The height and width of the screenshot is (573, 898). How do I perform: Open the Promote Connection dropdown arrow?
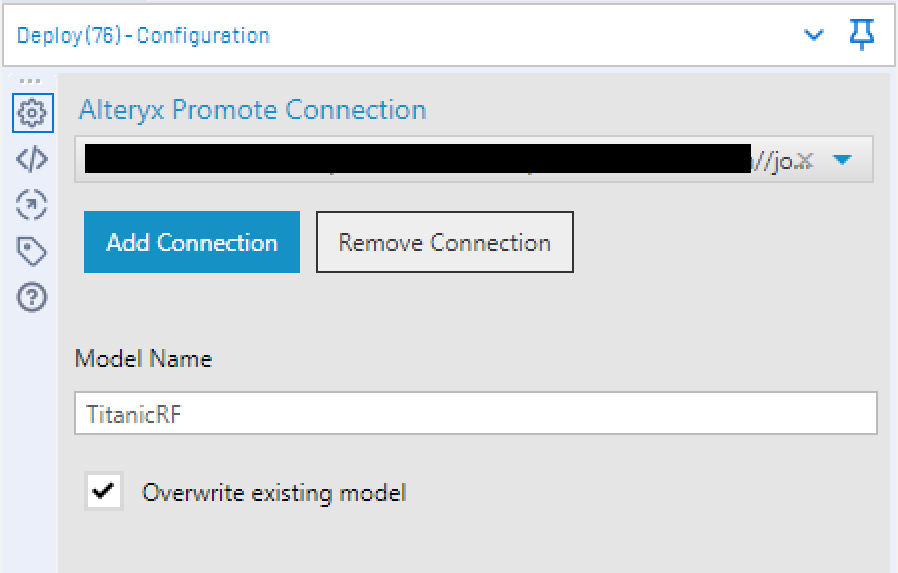[842, 159]
